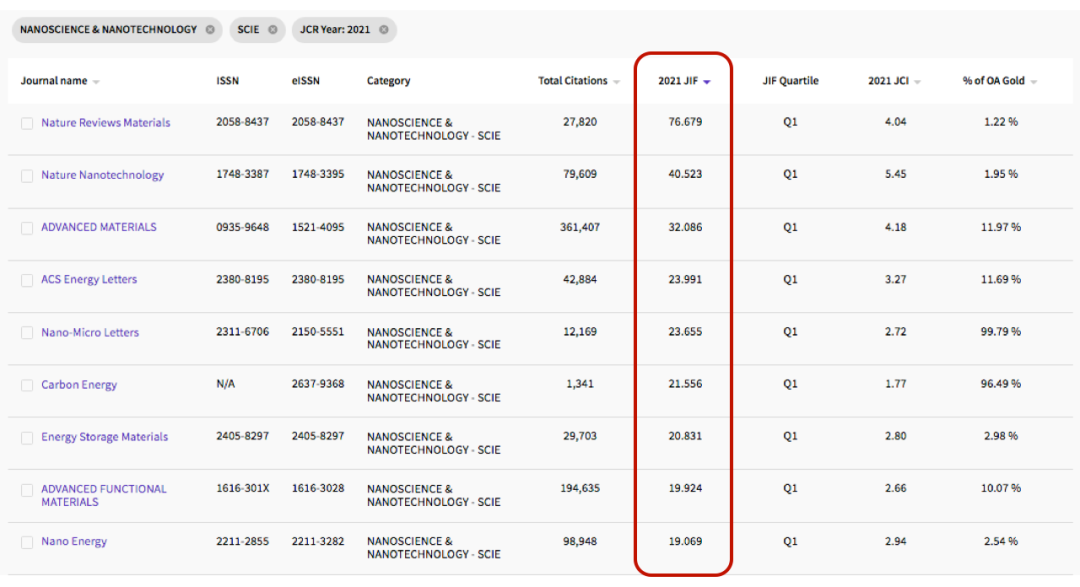
Task: Click the JIF value 23.655
Action: pos(685,331)
